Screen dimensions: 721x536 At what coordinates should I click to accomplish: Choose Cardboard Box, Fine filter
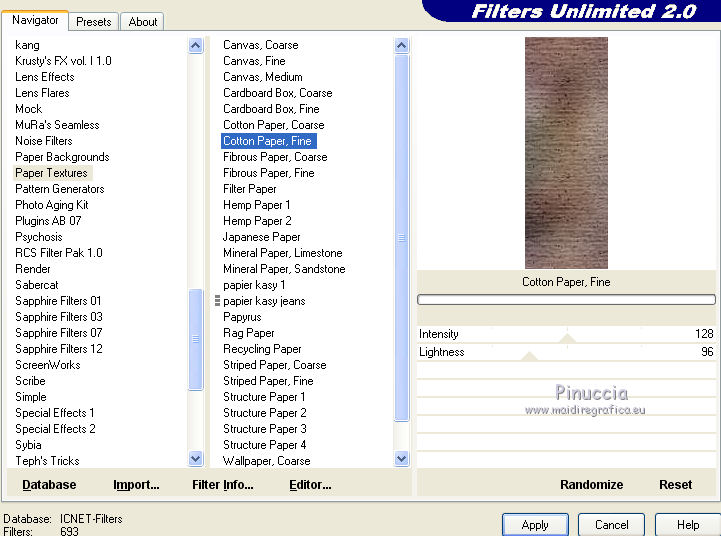[x=271, y=109]
